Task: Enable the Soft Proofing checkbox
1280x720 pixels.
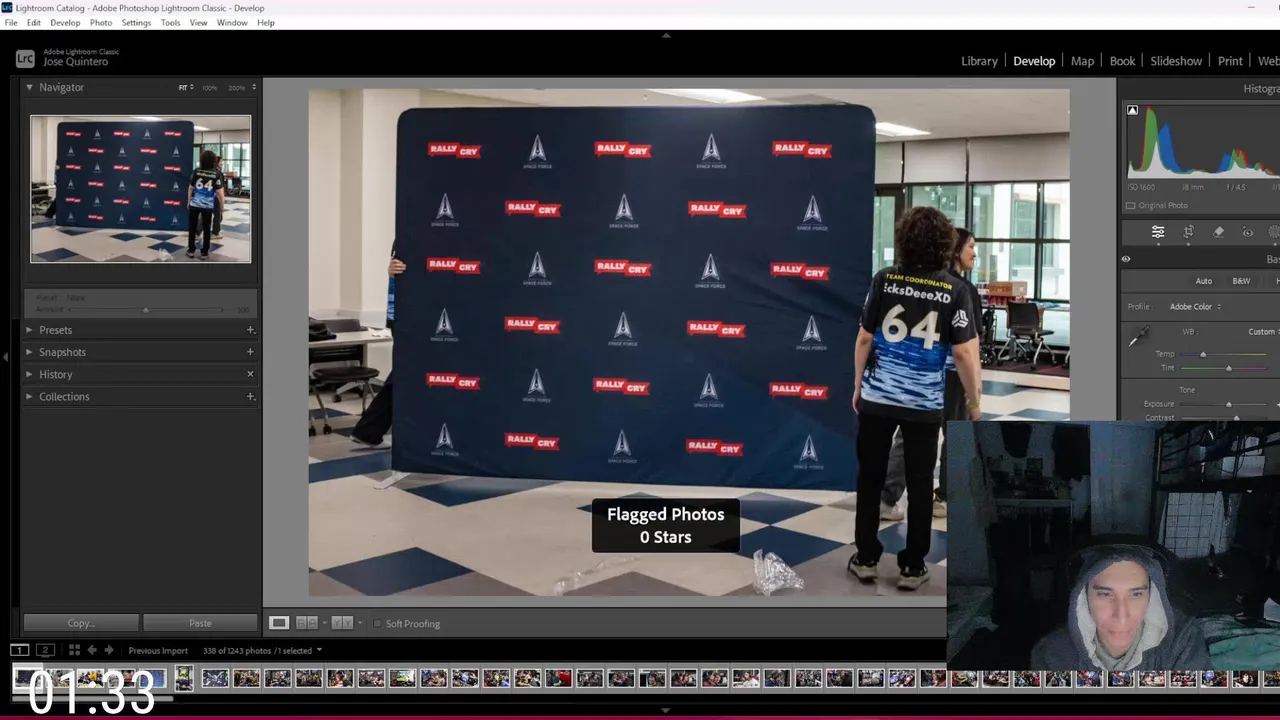Action: coord(377,623)
